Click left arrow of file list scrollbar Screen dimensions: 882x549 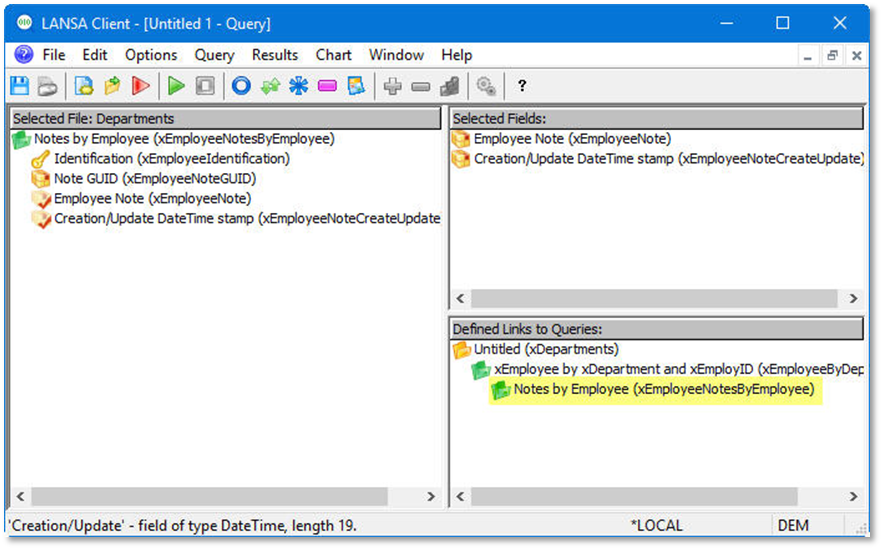[20, 497]
